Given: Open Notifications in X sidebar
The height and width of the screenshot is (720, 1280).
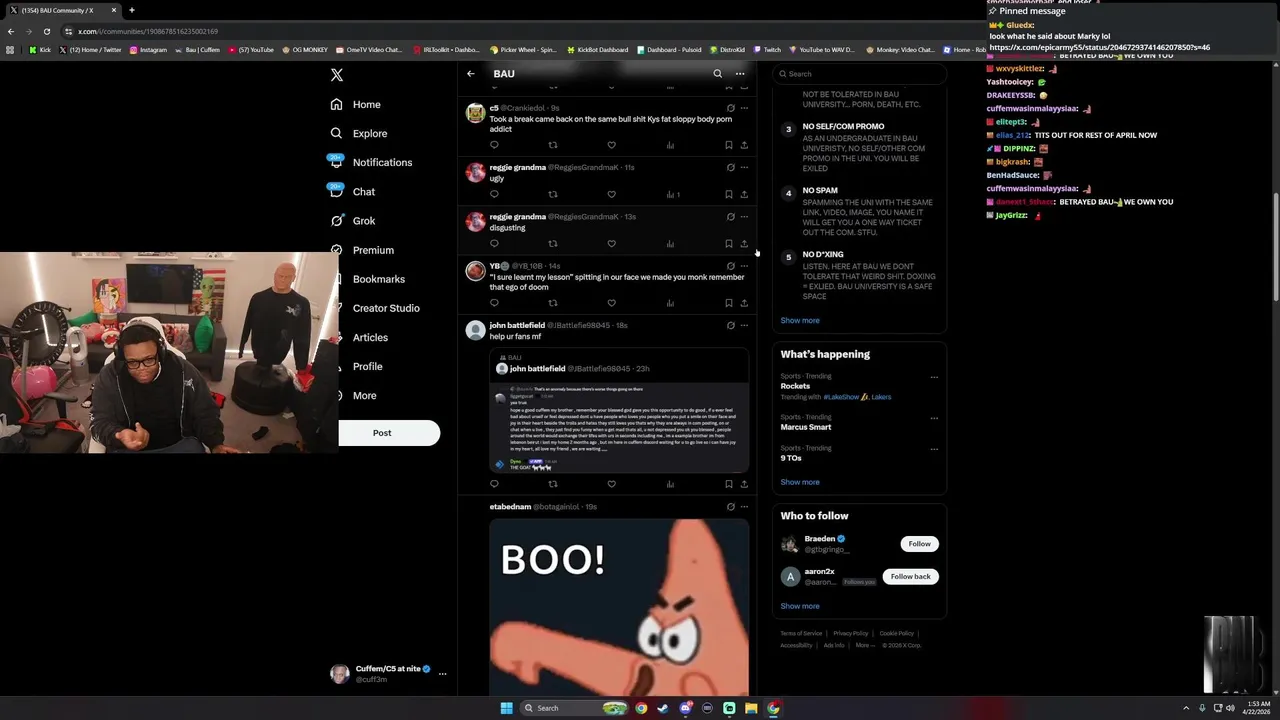Looking at the screenshot, I should tap(370, 162).
